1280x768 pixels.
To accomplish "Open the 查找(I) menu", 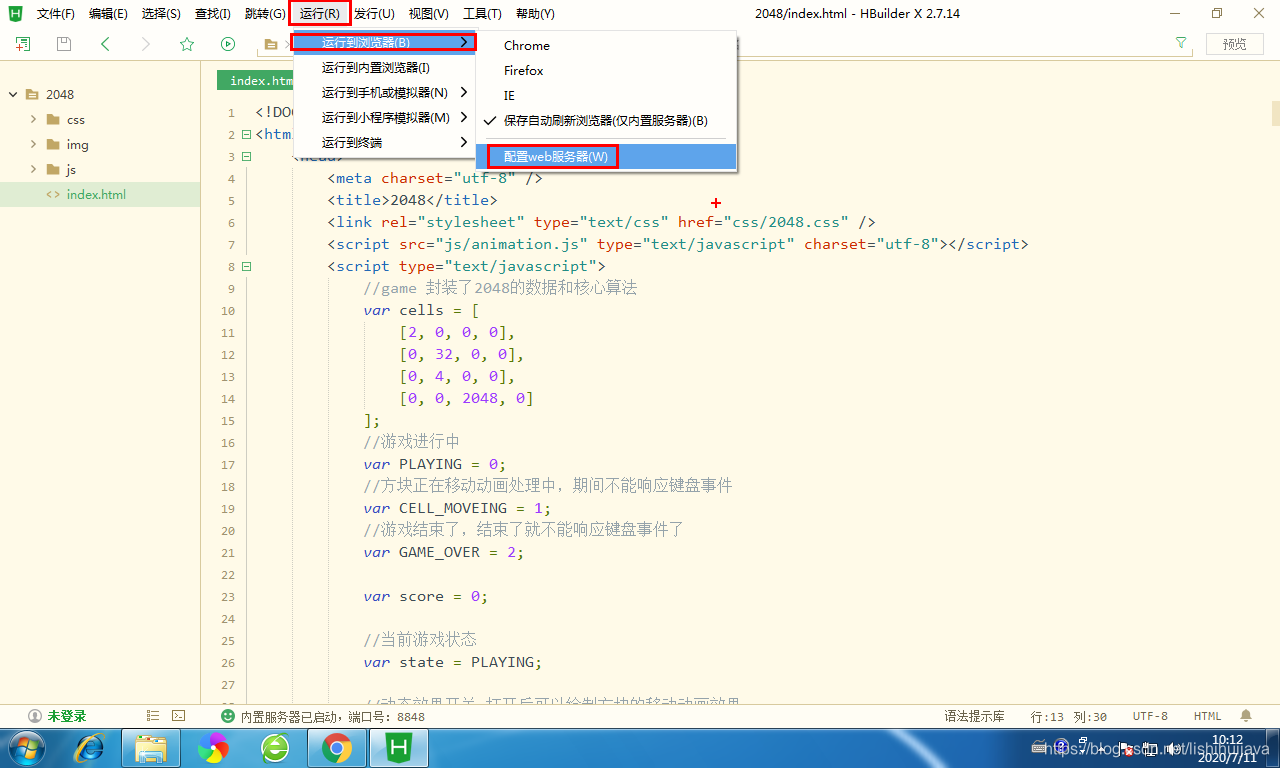I will pos(212,14).
